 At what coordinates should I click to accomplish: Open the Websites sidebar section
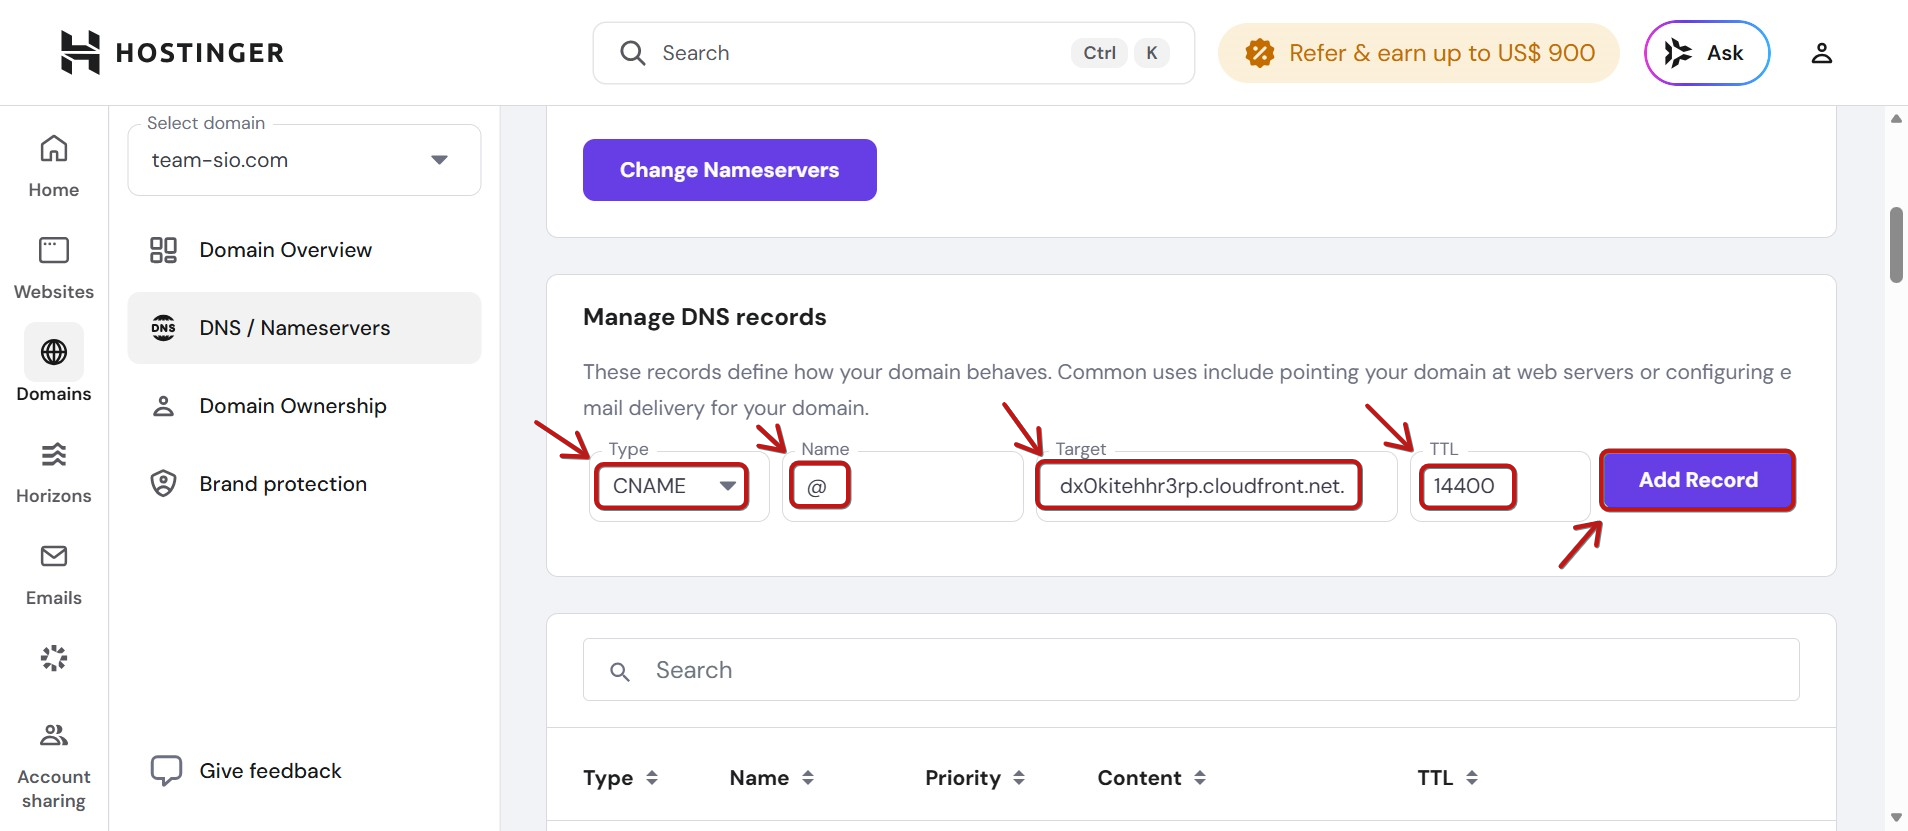[x=54, y=269]
